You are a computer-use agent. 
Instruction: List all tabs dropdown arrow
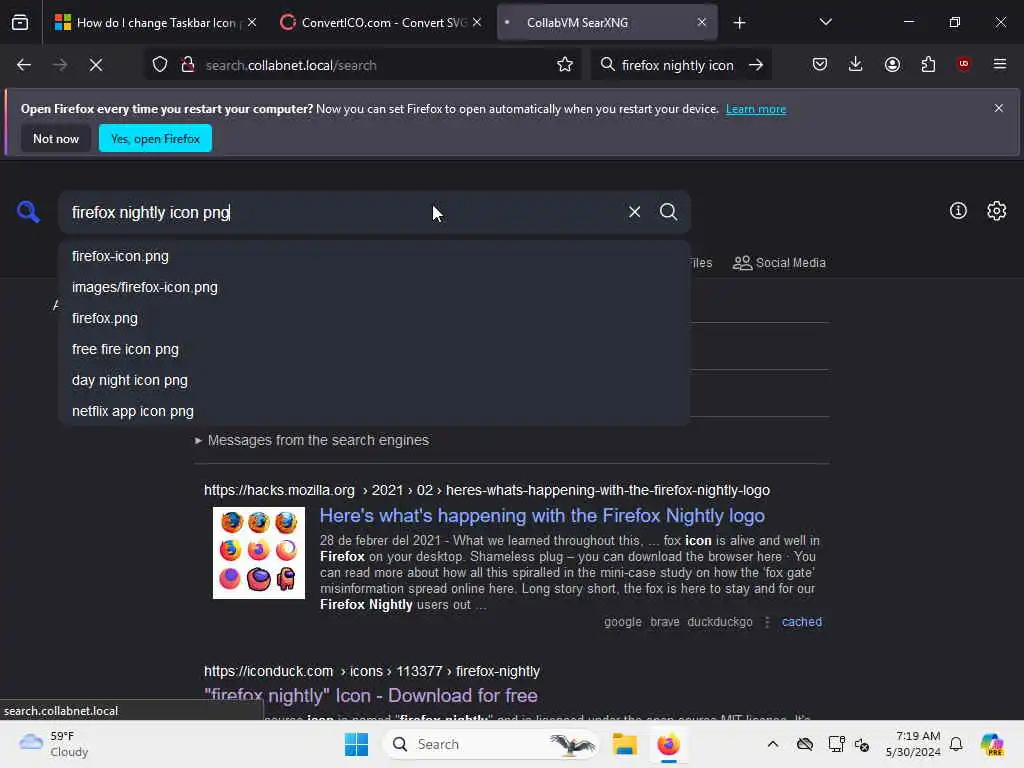point(825,22)
